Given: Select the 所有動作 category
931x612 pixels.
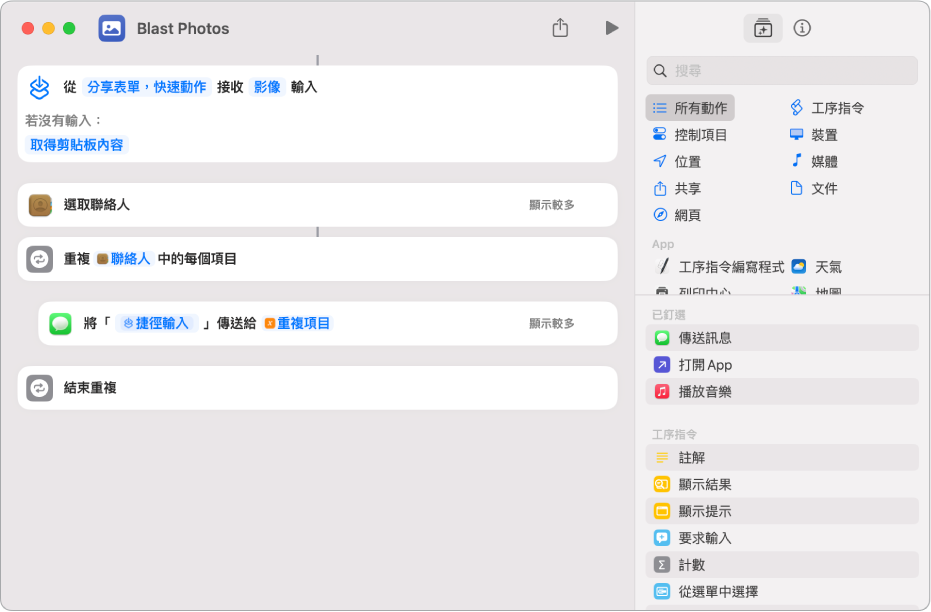Looking at the screenshot, I should coord(690,108).
